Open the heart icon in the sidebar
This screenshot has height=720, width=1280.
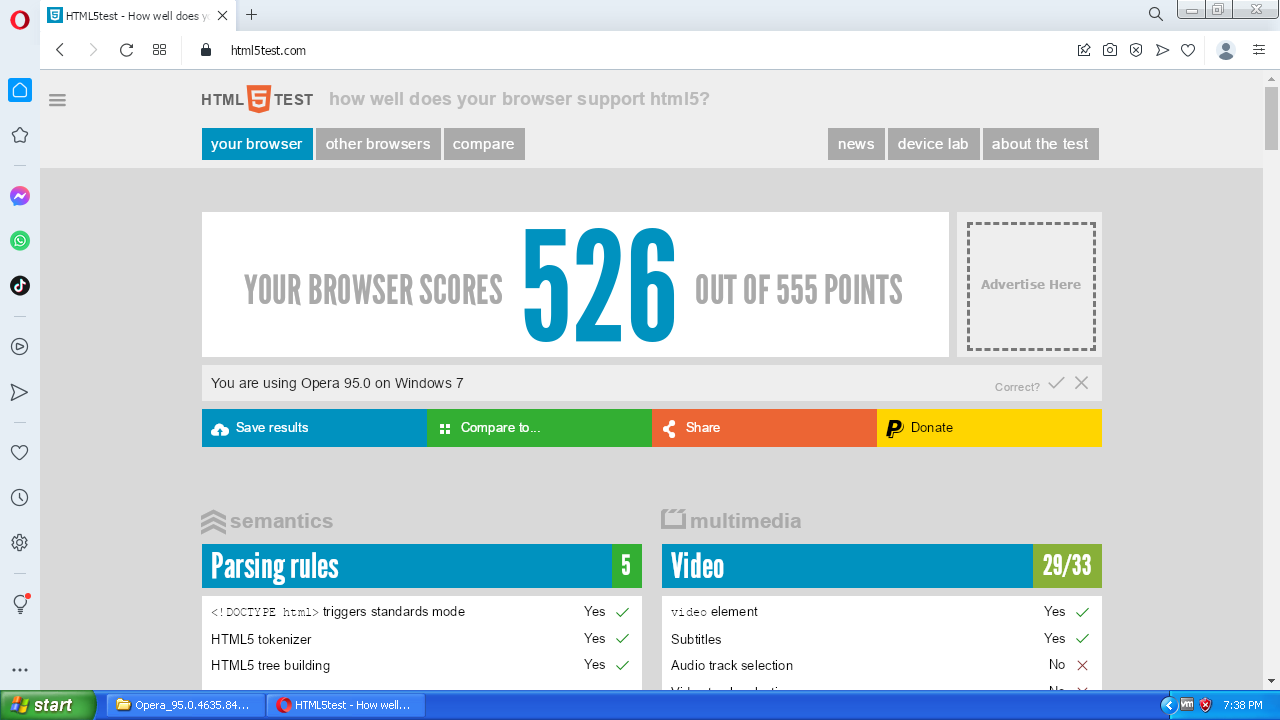[x=20, y=453]
